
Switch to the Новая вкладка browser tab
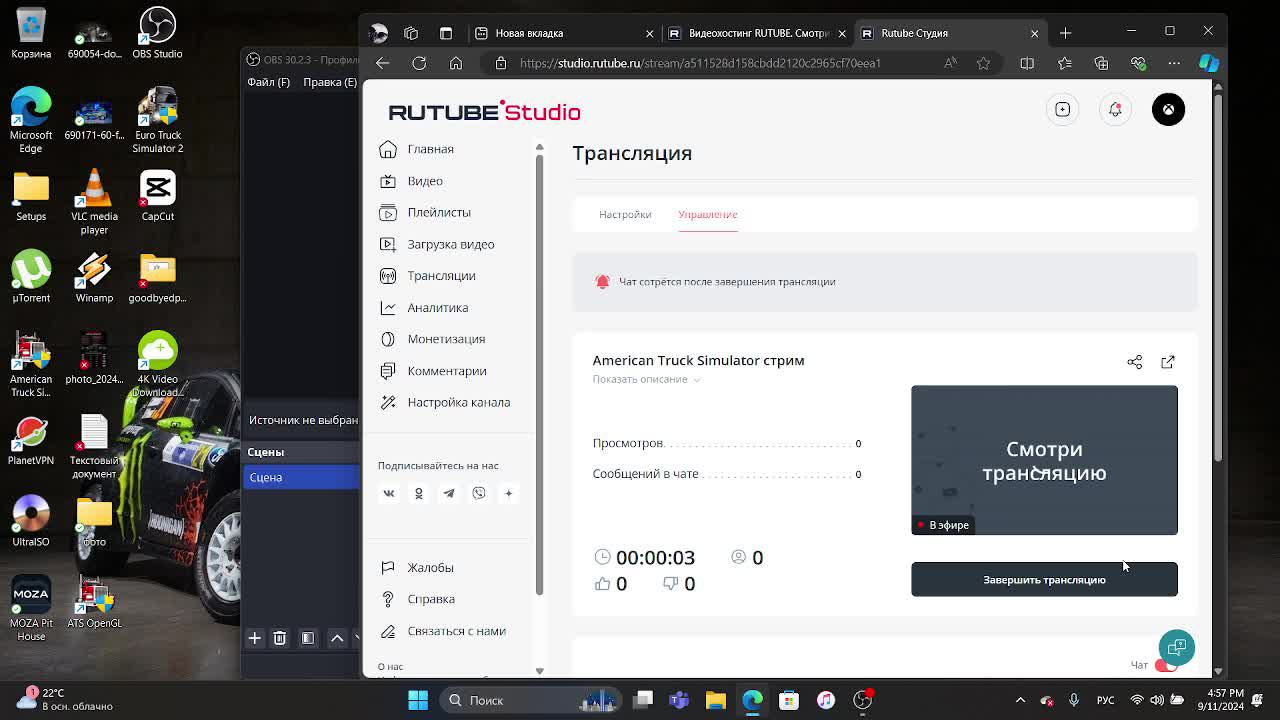tap(563, 33)
